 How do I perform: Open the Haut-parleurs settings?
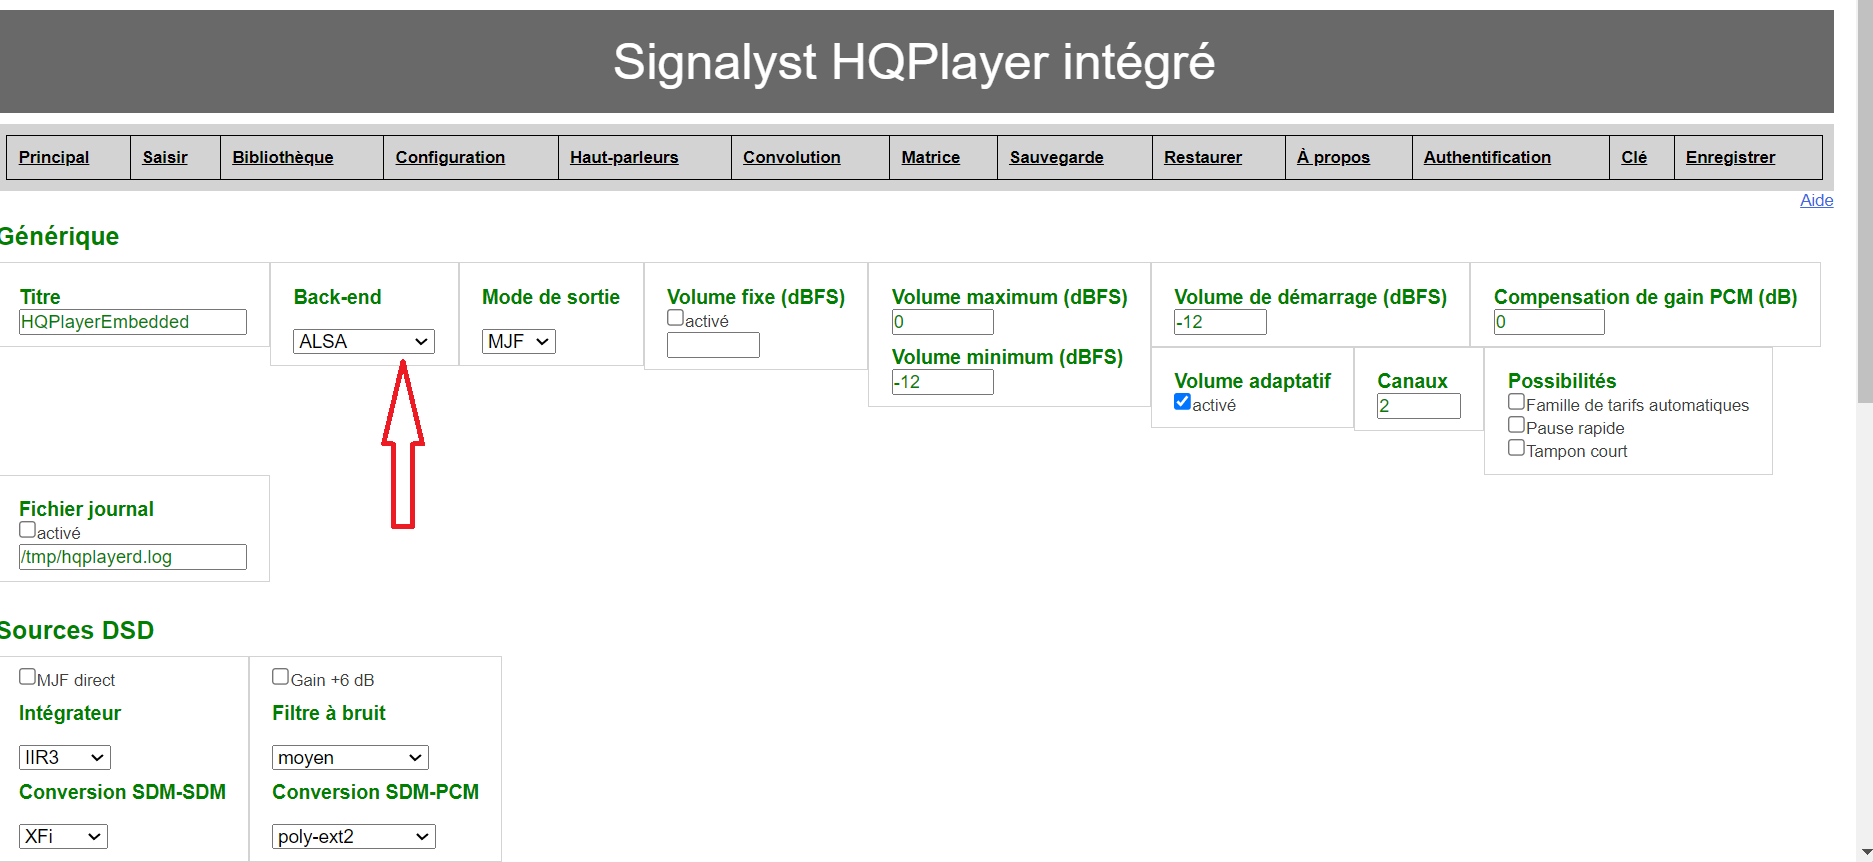624,157
